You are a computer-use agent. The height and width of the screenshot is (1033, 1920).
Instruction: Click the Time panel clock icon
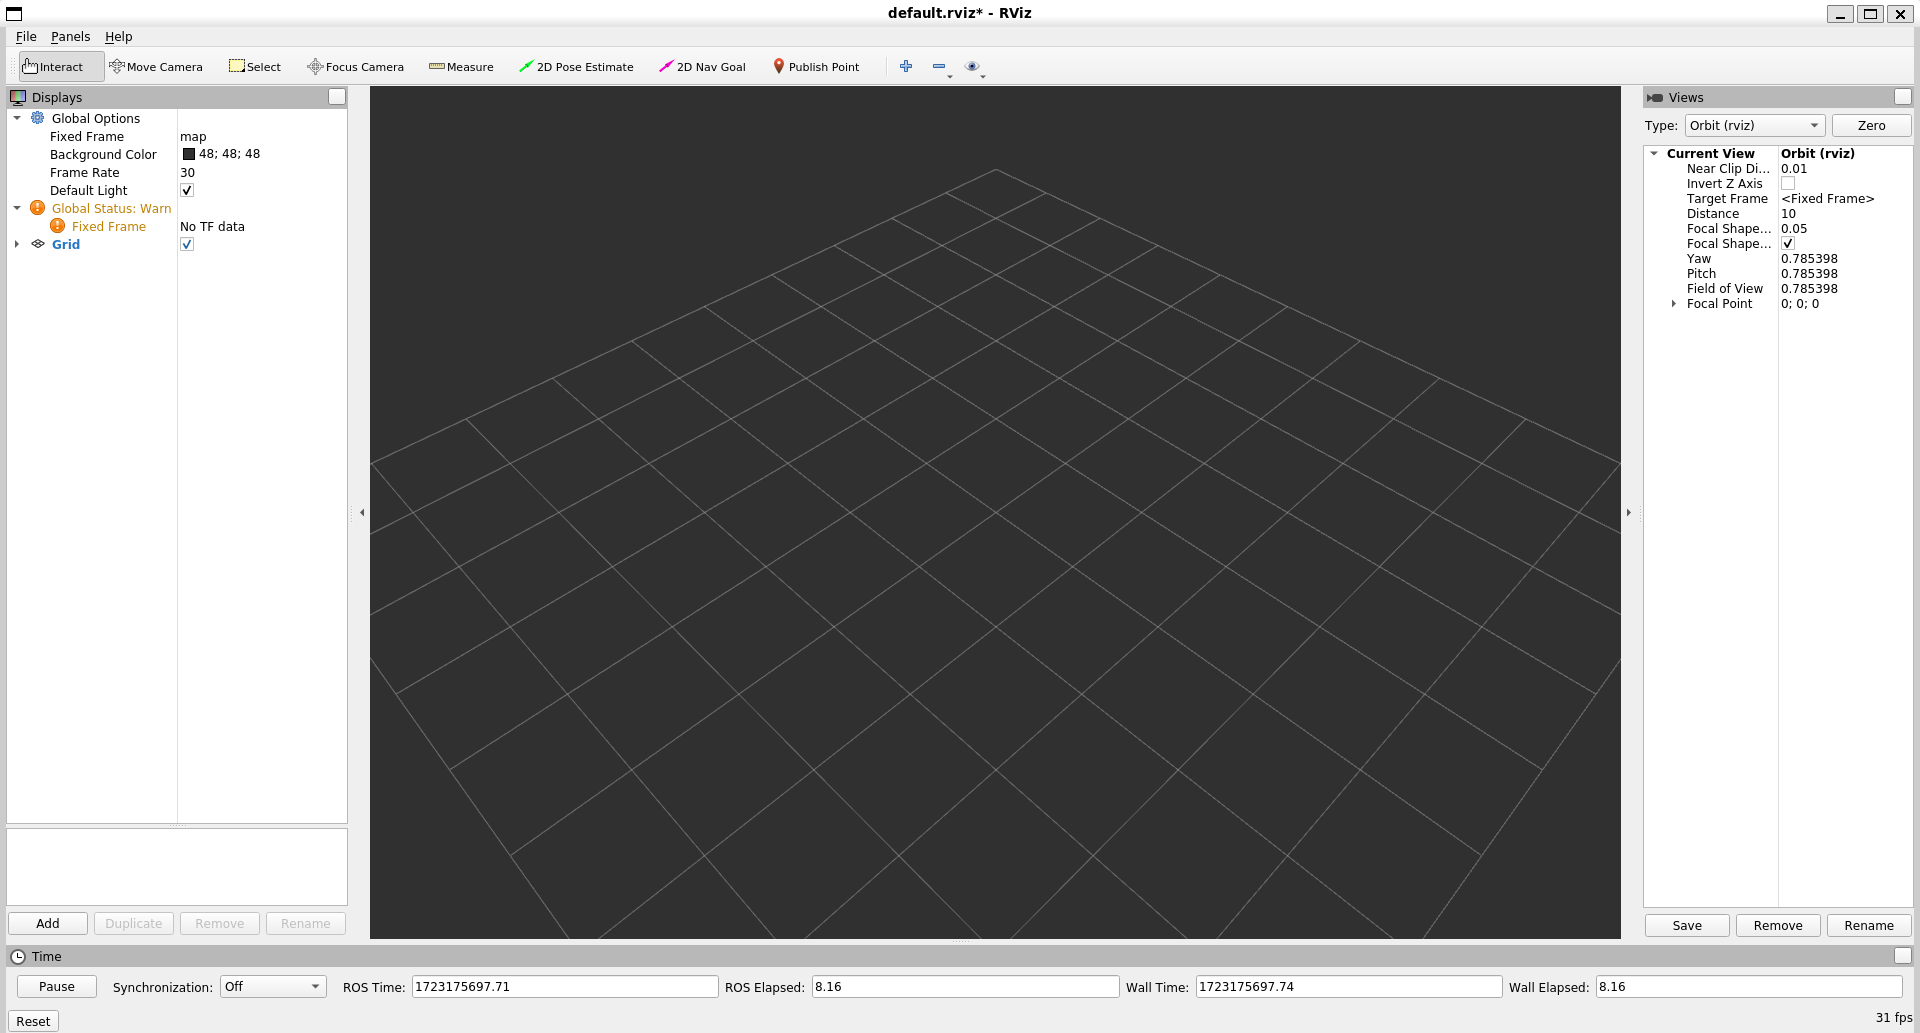[x=18, y=956]
